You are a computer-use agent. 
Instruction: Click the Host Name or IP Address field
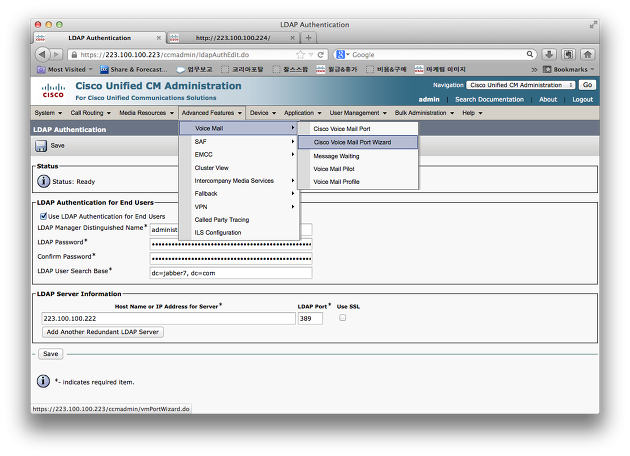(168, 319)
